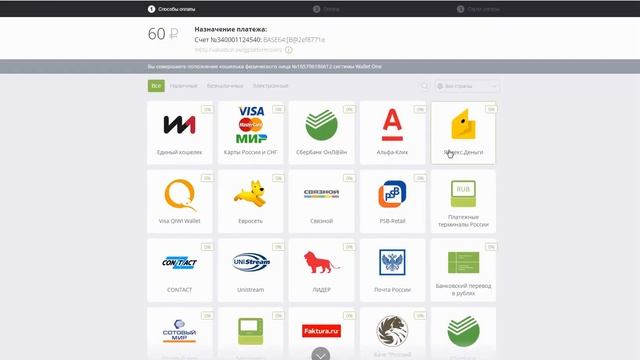Select the ЛИДЕР red lion tile
Viewport: 640px width, 360px height.
click(322, 270)
